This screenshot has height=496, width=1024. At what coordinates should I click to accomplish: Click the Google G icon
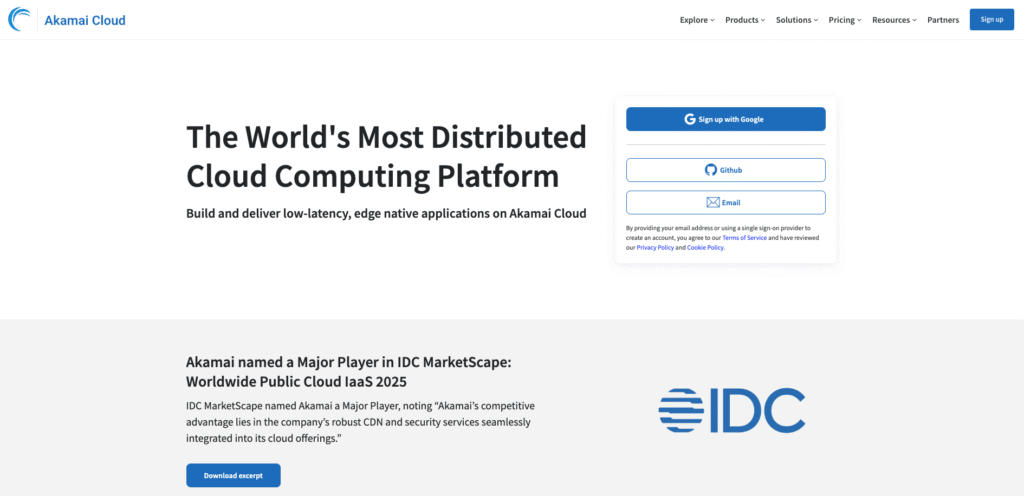pyautogui.click(x=690, y=119)
